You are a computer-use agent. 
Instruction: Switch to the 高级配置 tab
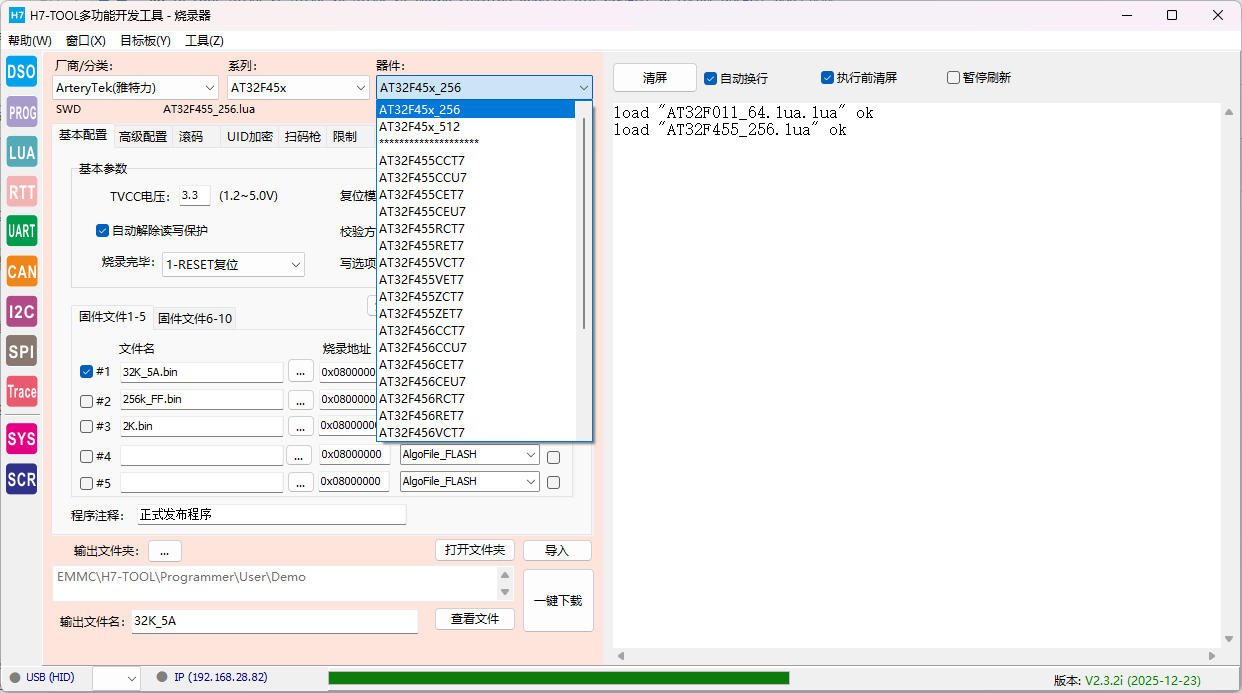tap(143, 137)
